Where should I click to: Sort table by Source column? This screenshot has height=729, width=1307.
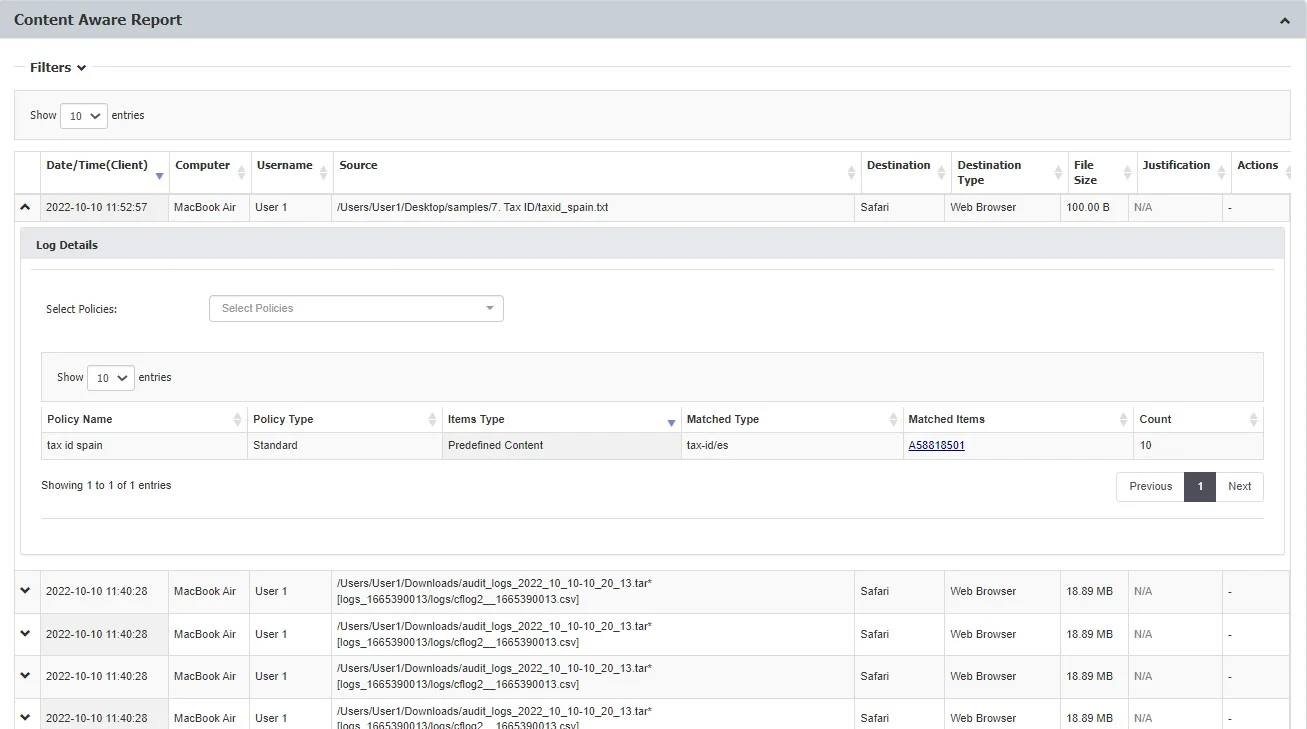[851, 172]
